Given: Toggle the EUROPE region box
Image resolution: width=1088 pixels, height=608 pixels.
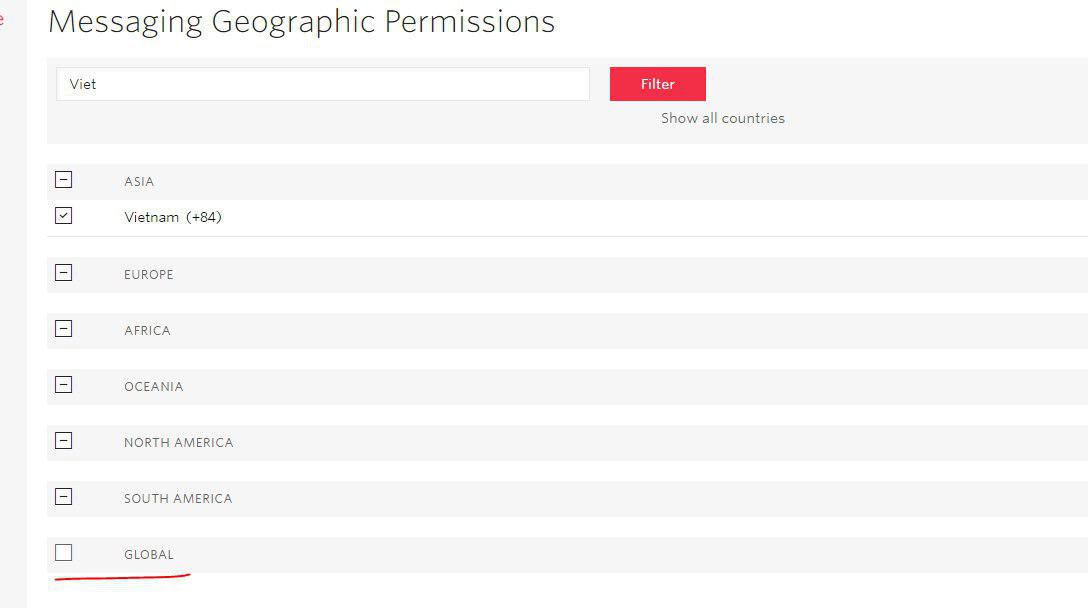Looking at the screenshot, I should point(64,273).
